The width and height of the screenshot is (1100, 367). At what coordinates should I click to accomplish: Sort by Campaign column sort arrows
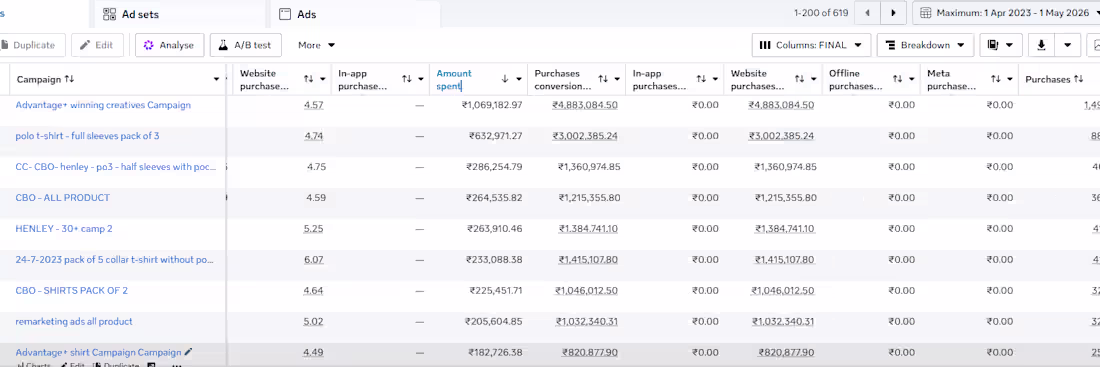click(69, 79)
